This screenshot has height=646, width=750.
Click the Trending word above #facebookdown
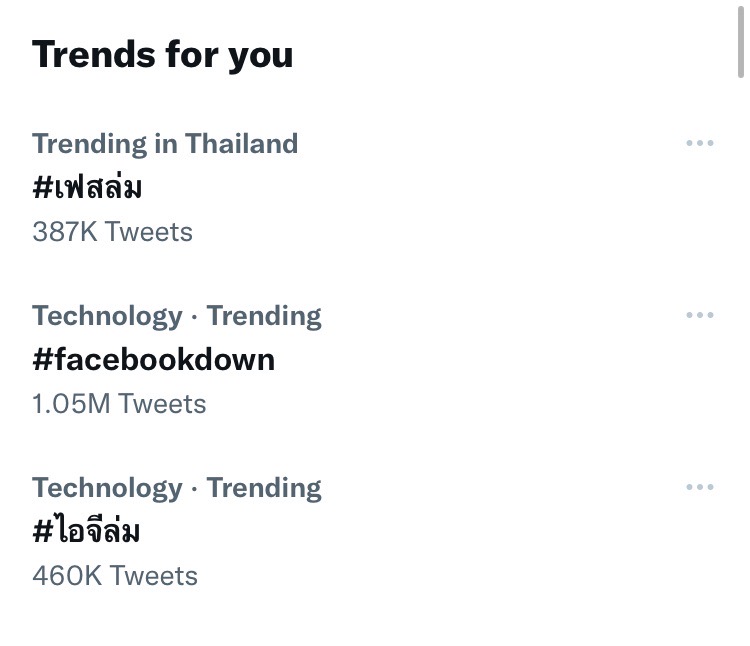(264, 316)
